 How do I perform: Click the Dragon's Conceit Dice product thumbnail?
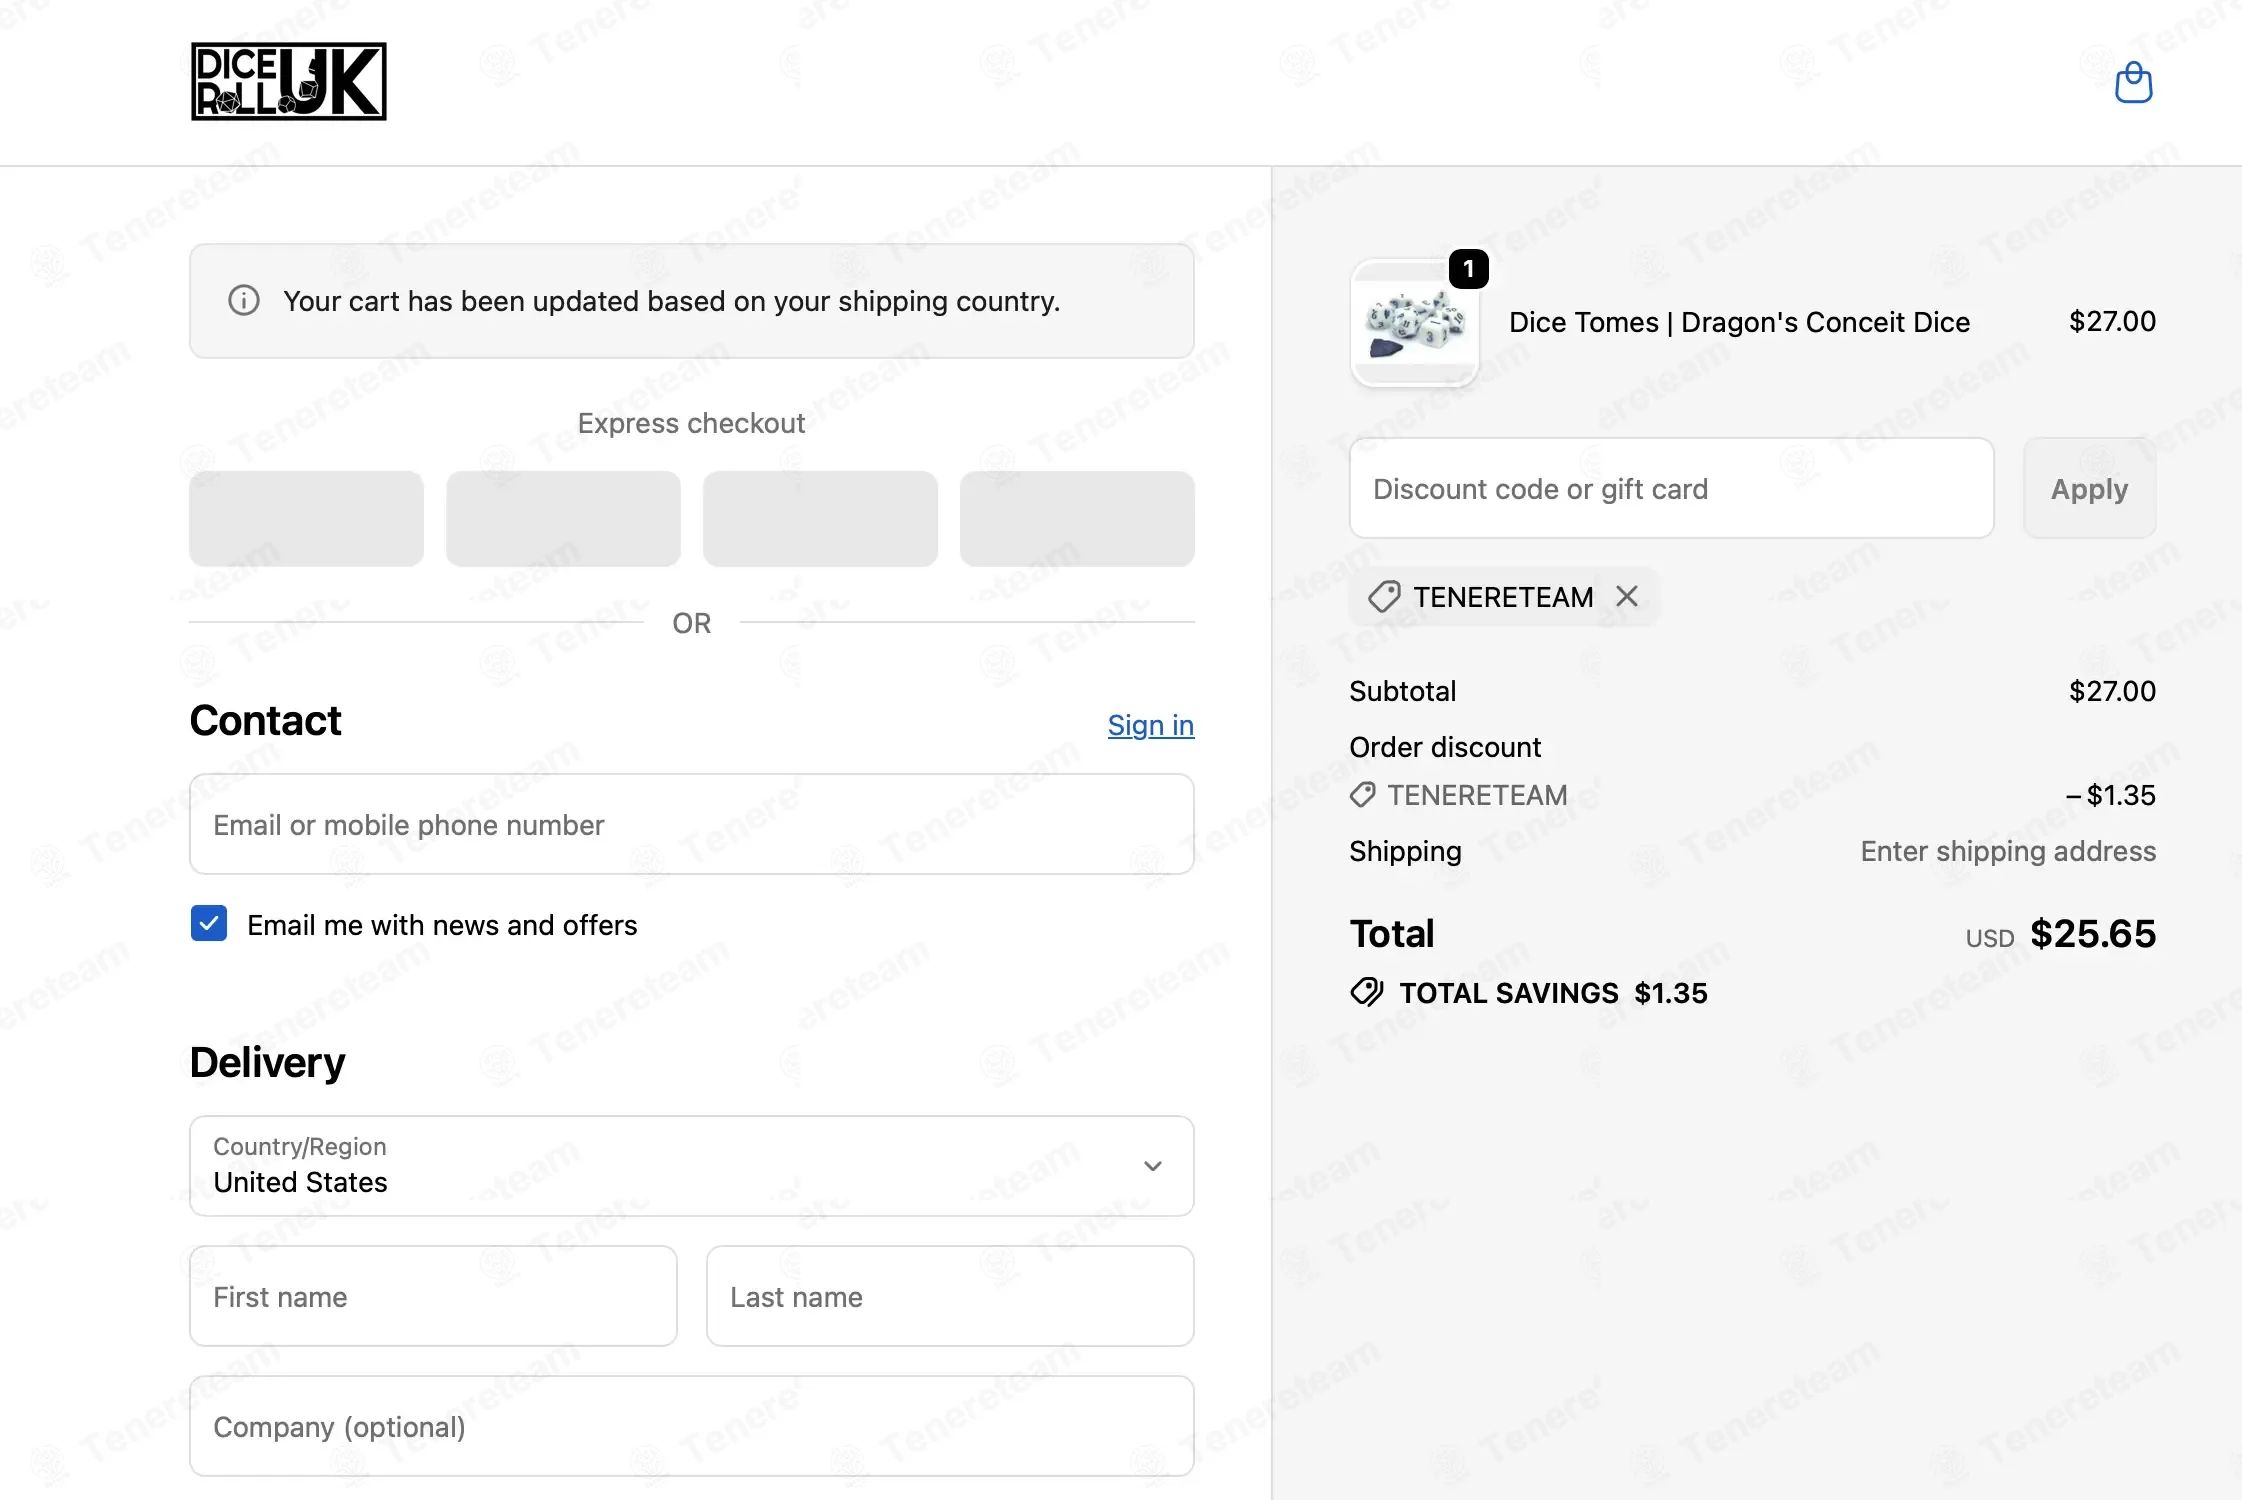[1414, 323]
